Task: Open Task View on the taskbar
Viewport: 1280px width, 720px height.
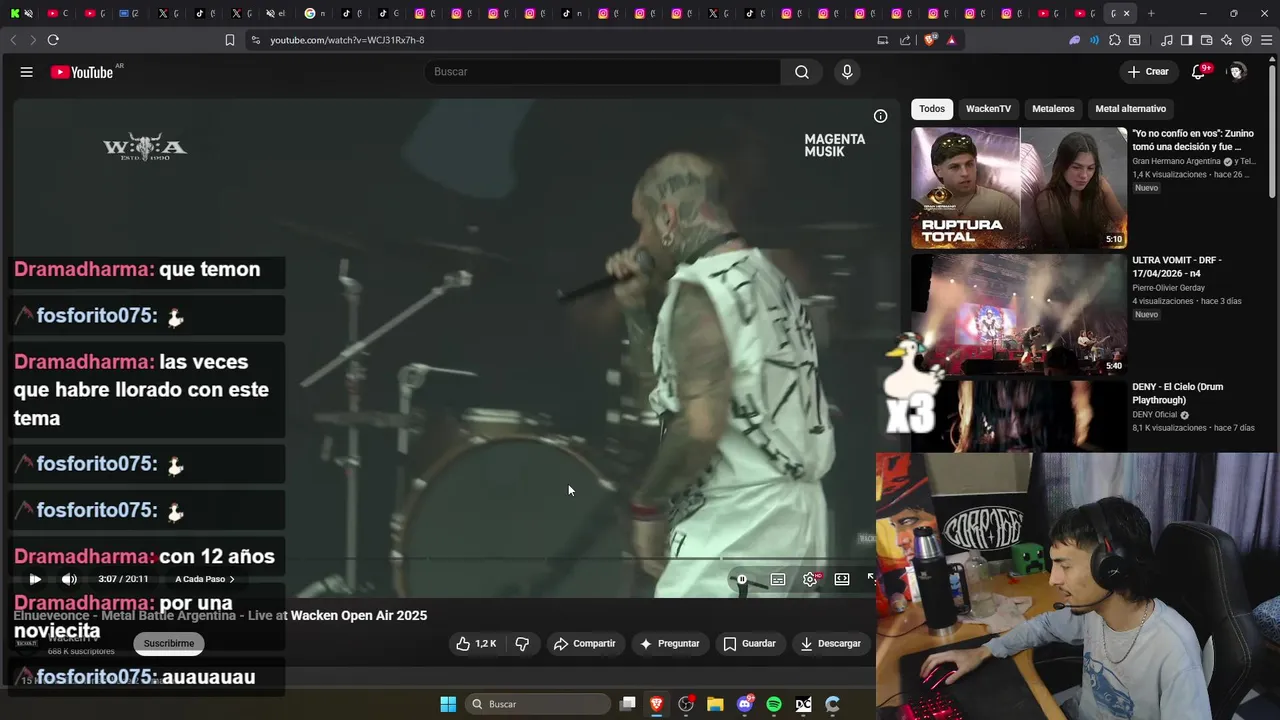Action: coord(628,704)
